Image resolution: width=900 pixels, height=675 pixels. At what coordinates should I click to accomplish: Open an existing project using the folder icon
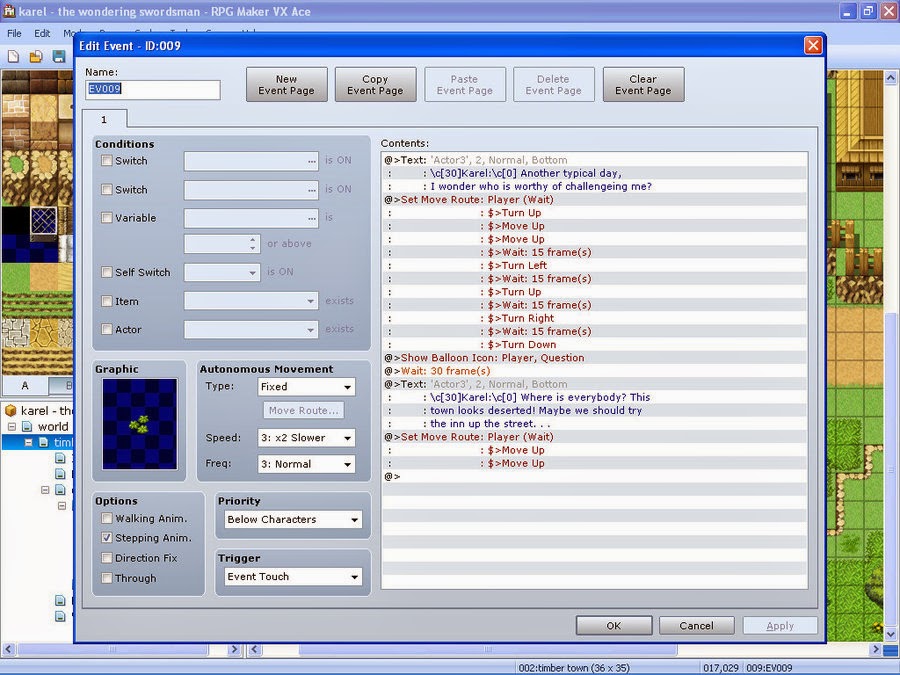pyautogui.click(x=36, y=56)
